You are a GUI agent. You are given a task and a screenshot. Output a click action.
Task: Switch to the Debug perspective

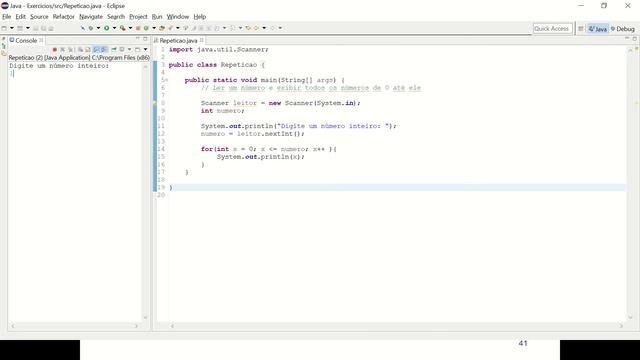point(622,29)
